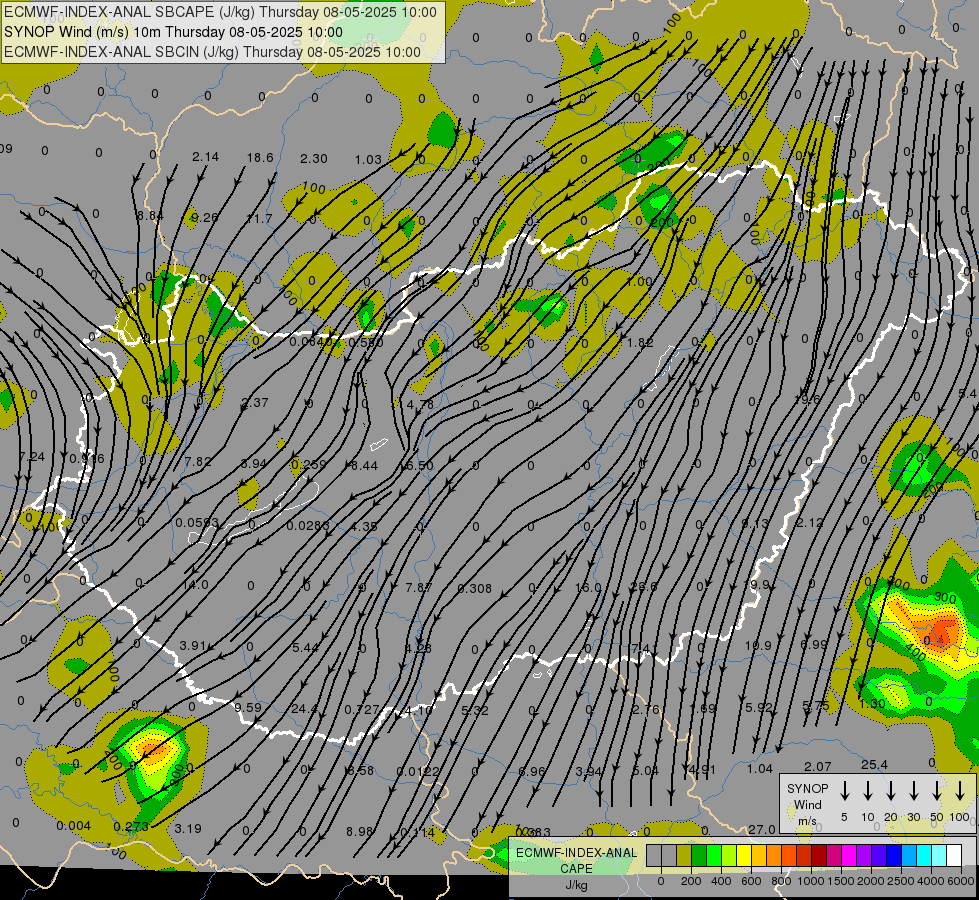Click the ECMWF-INDEX-ANAL legend title
Image resolution: width=979 pixels, height=900 pixels.
click(x=576, y=853)
